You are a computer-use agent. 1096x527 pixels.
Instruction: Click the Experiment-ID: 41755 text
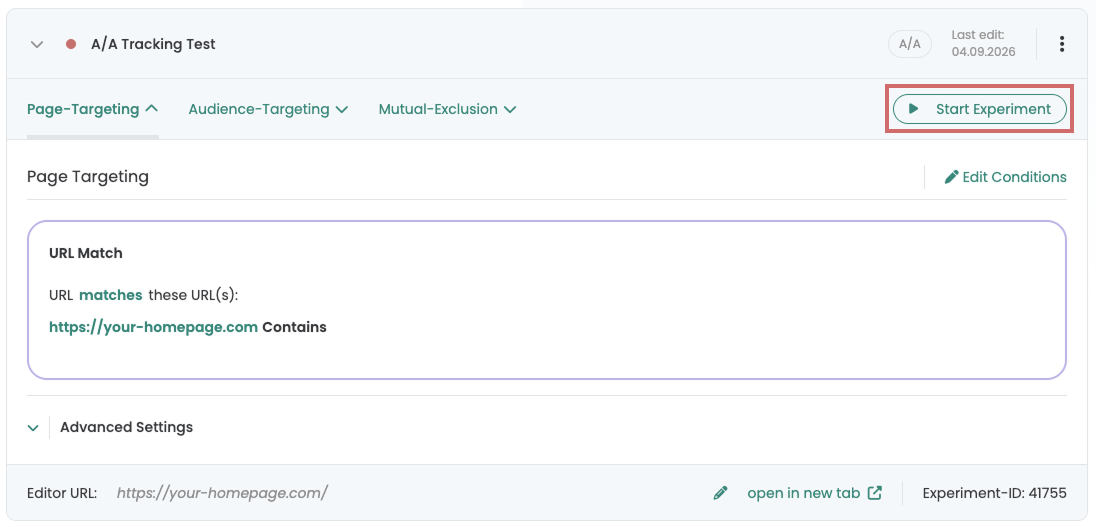pos(995,493)
